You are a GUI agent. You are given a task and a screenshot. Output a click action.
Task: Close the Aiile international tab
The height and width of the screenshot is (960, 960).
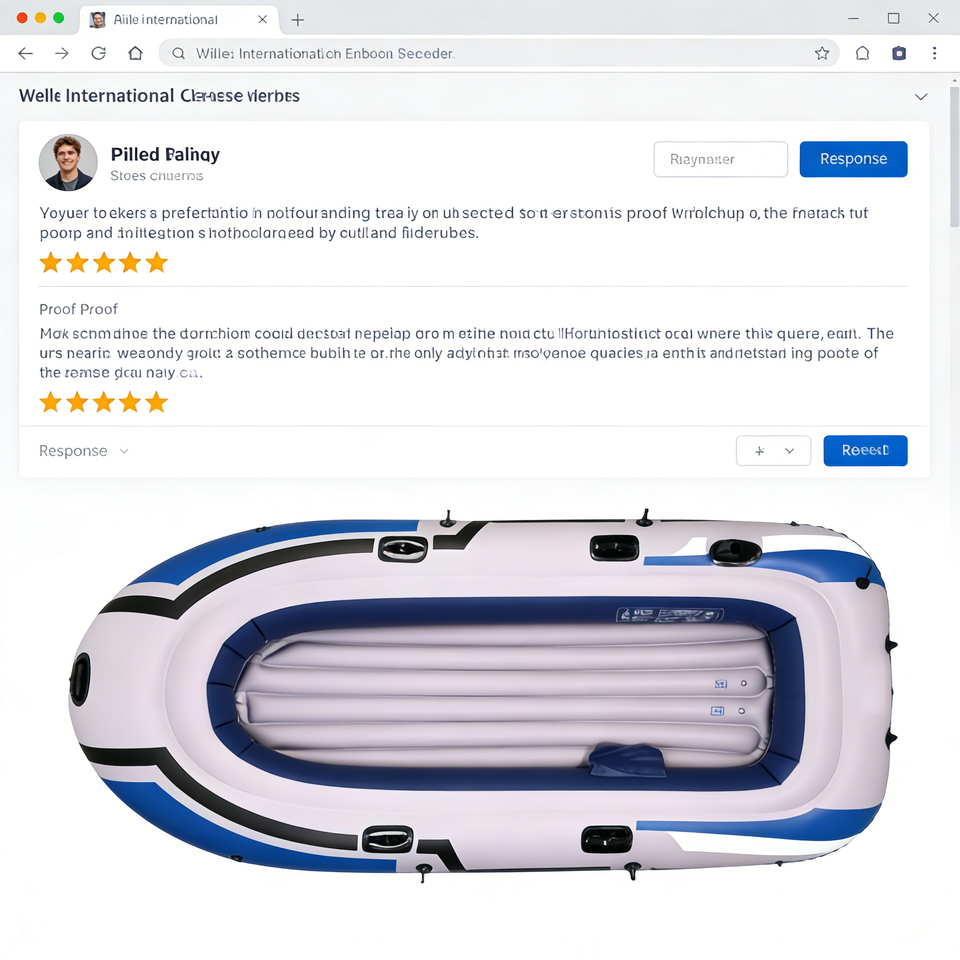(x=262, y=20)
